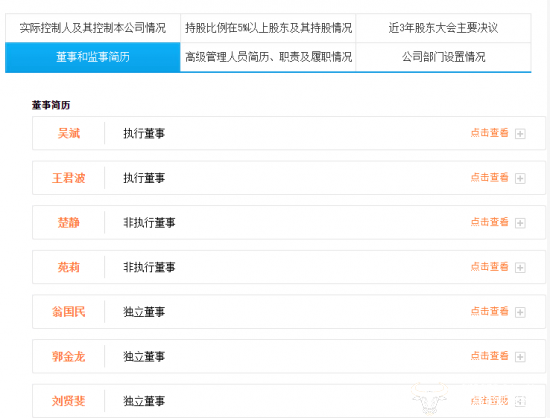
Task: Click 点击查看 link for 吴斌
Action: point(489,133)
